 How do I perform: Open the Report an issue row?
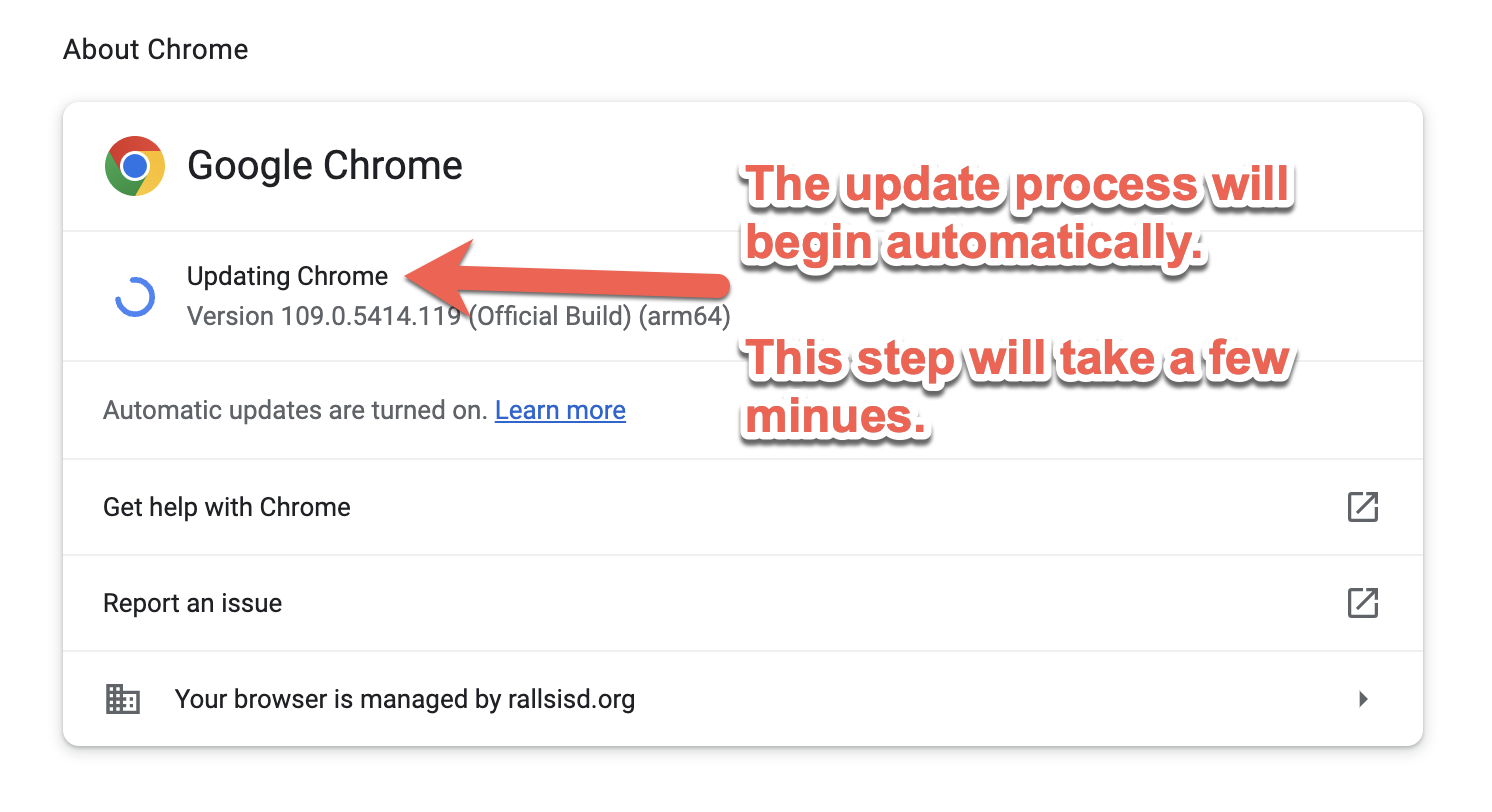[x=742, y=603]
